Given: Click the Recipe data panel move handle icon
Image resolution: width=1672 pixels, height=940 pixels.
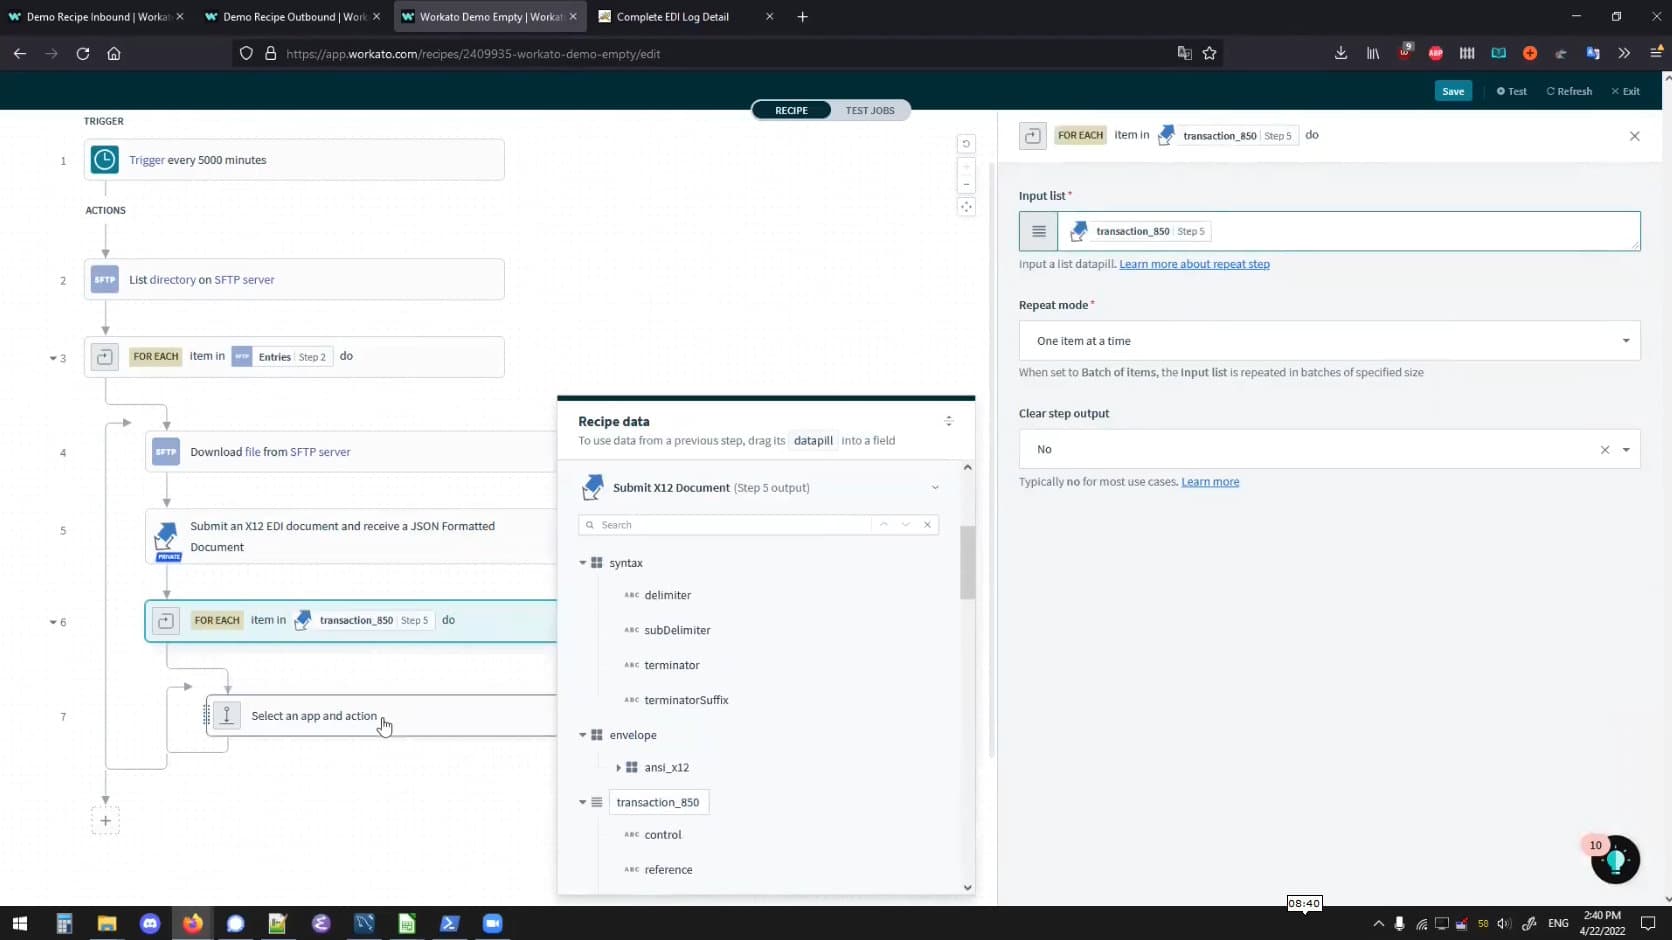Looking at the screenshot, I should coord(949,421).
